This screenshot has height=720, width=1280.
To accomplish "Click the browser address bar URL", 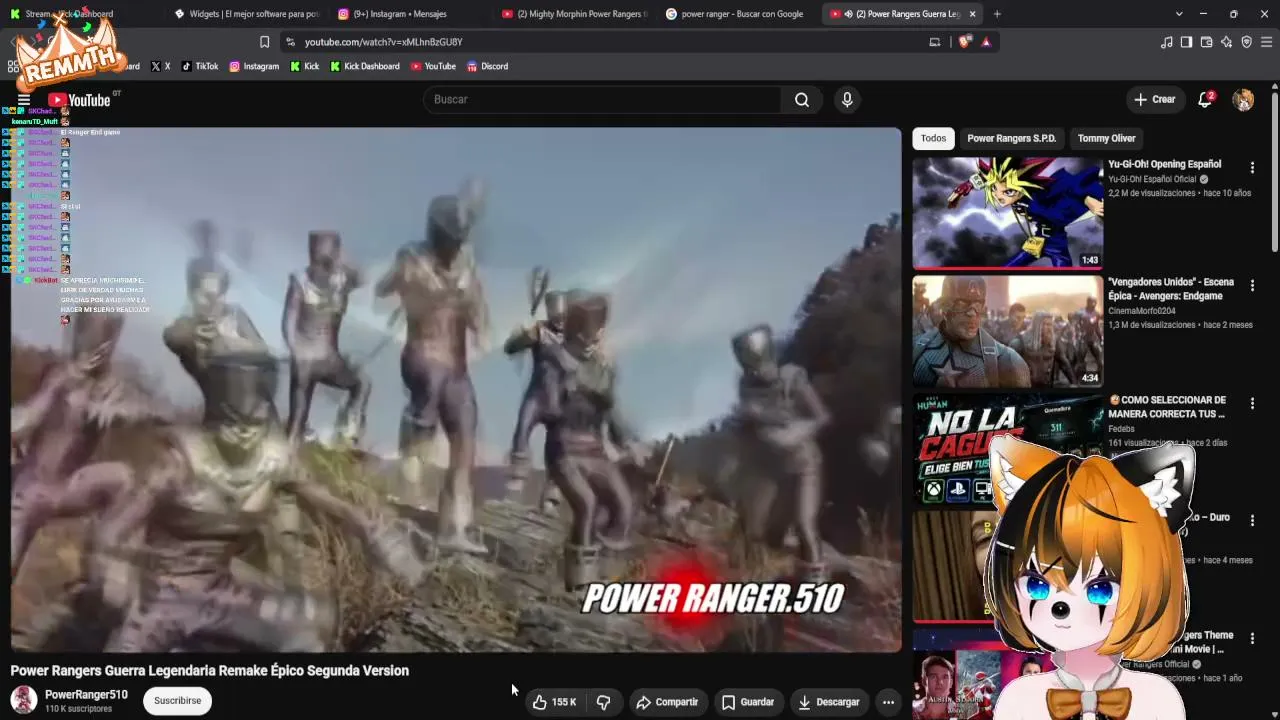I will [x=383, y=42].
